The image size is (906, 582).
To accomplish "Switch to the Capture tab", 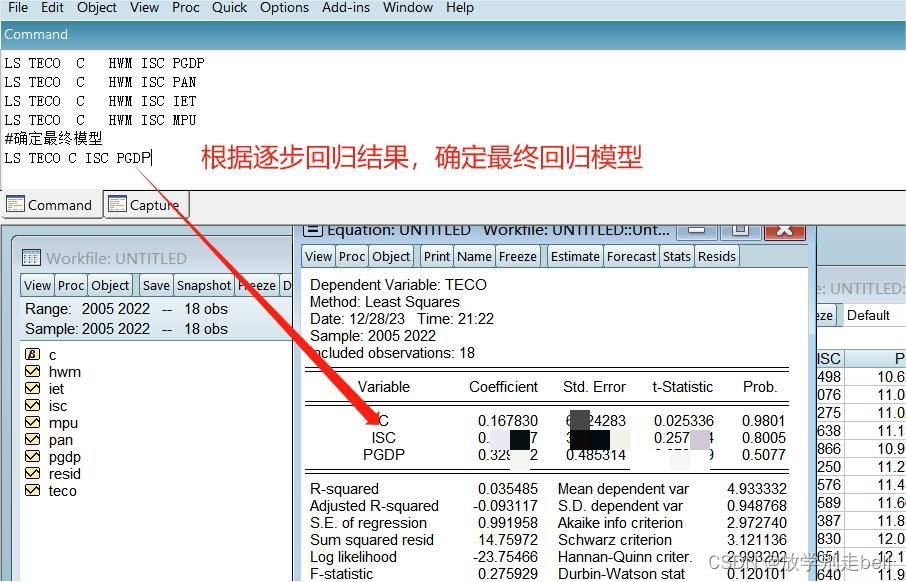I will (146, 205).
